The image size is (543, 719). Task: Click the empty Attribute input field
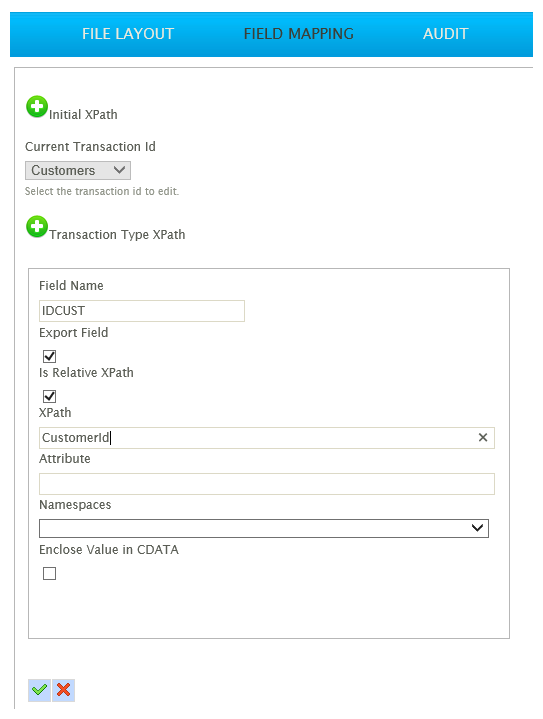pos(267,484)
